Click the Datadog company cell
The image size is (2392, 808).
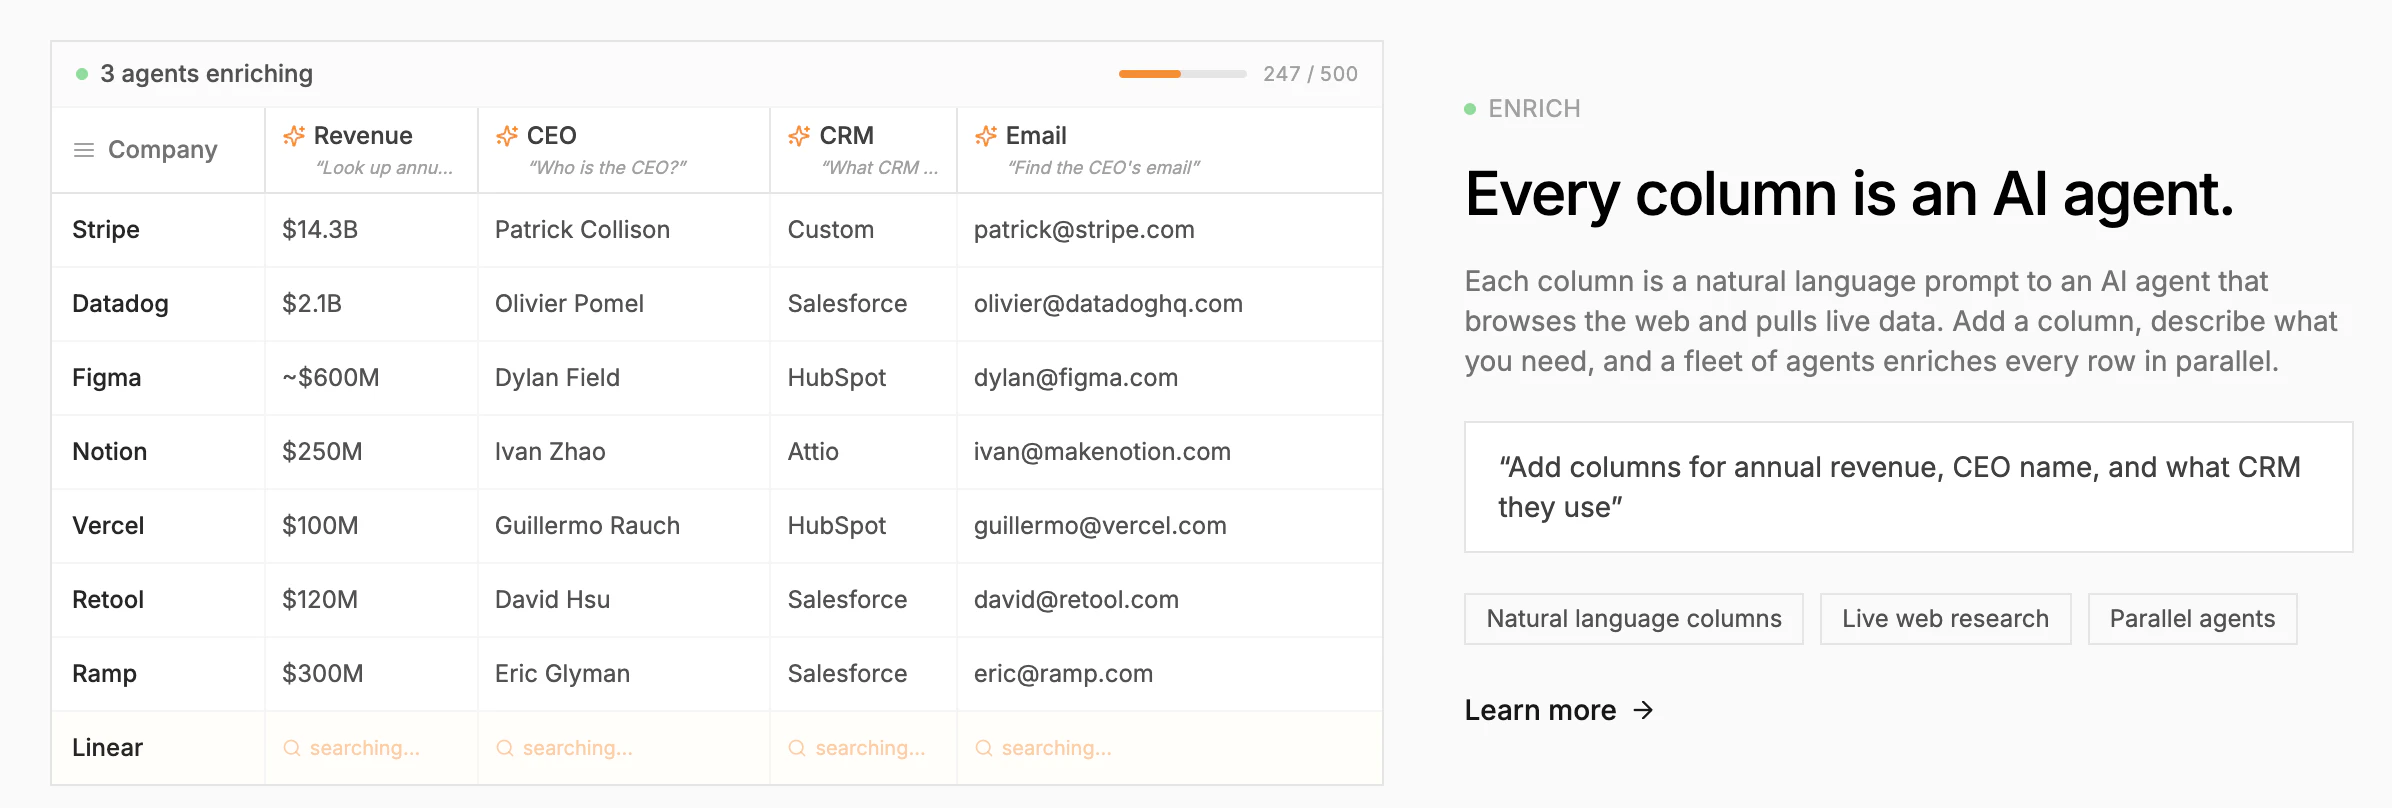(158, 304)
